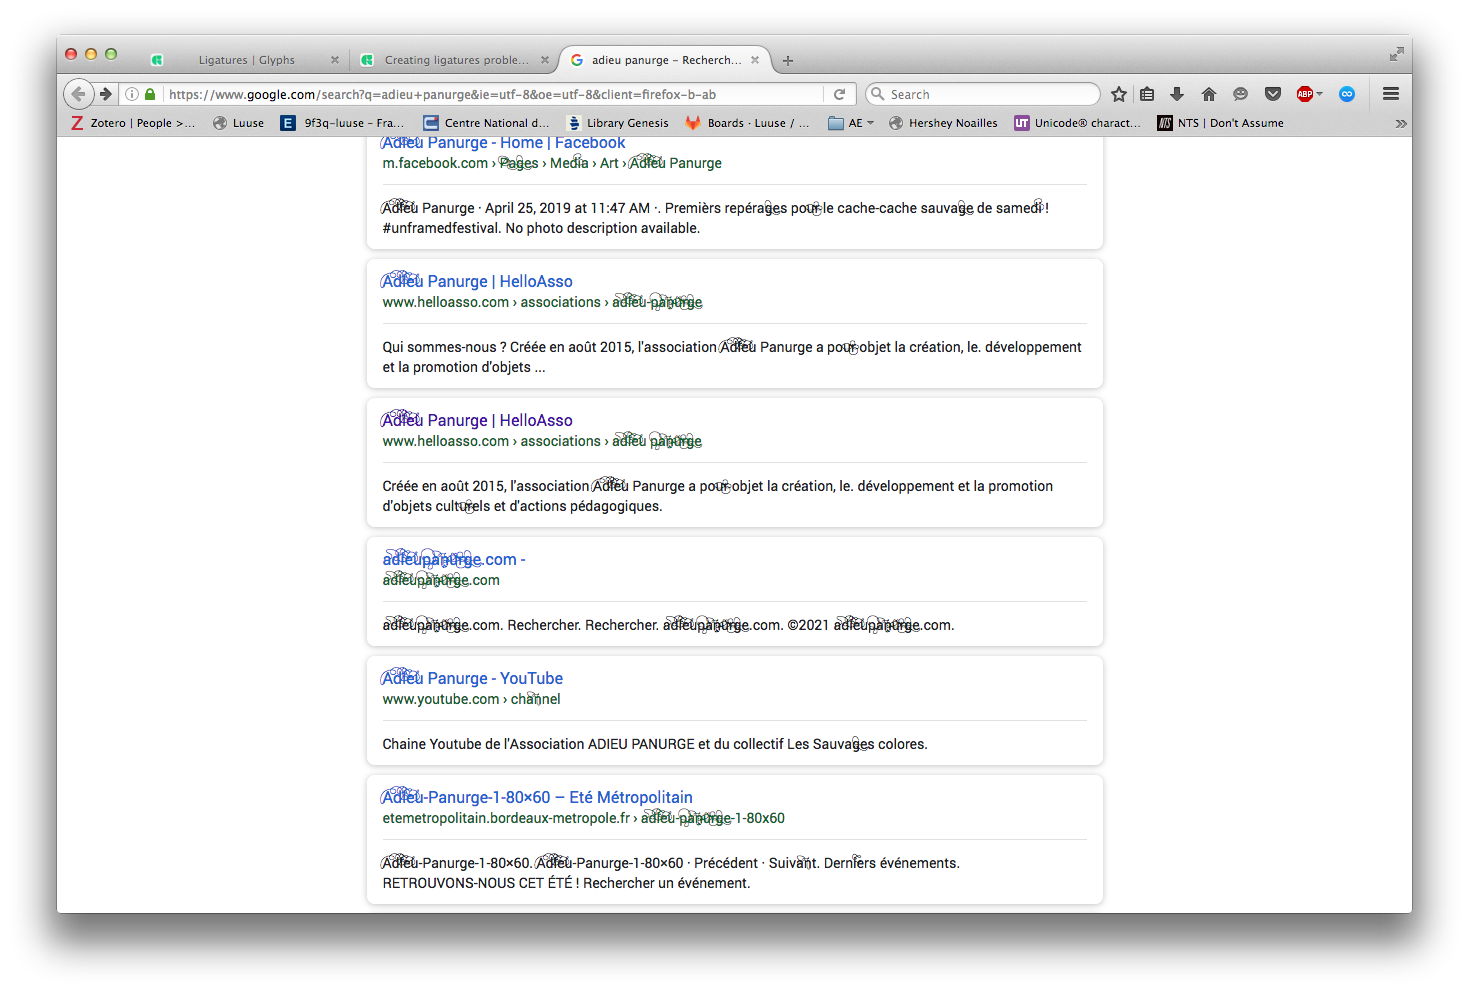This screenshot has height=992, width=1469.
Task: Open the hamburger menu in Firefox
Action: click(x=1390, y=94)
